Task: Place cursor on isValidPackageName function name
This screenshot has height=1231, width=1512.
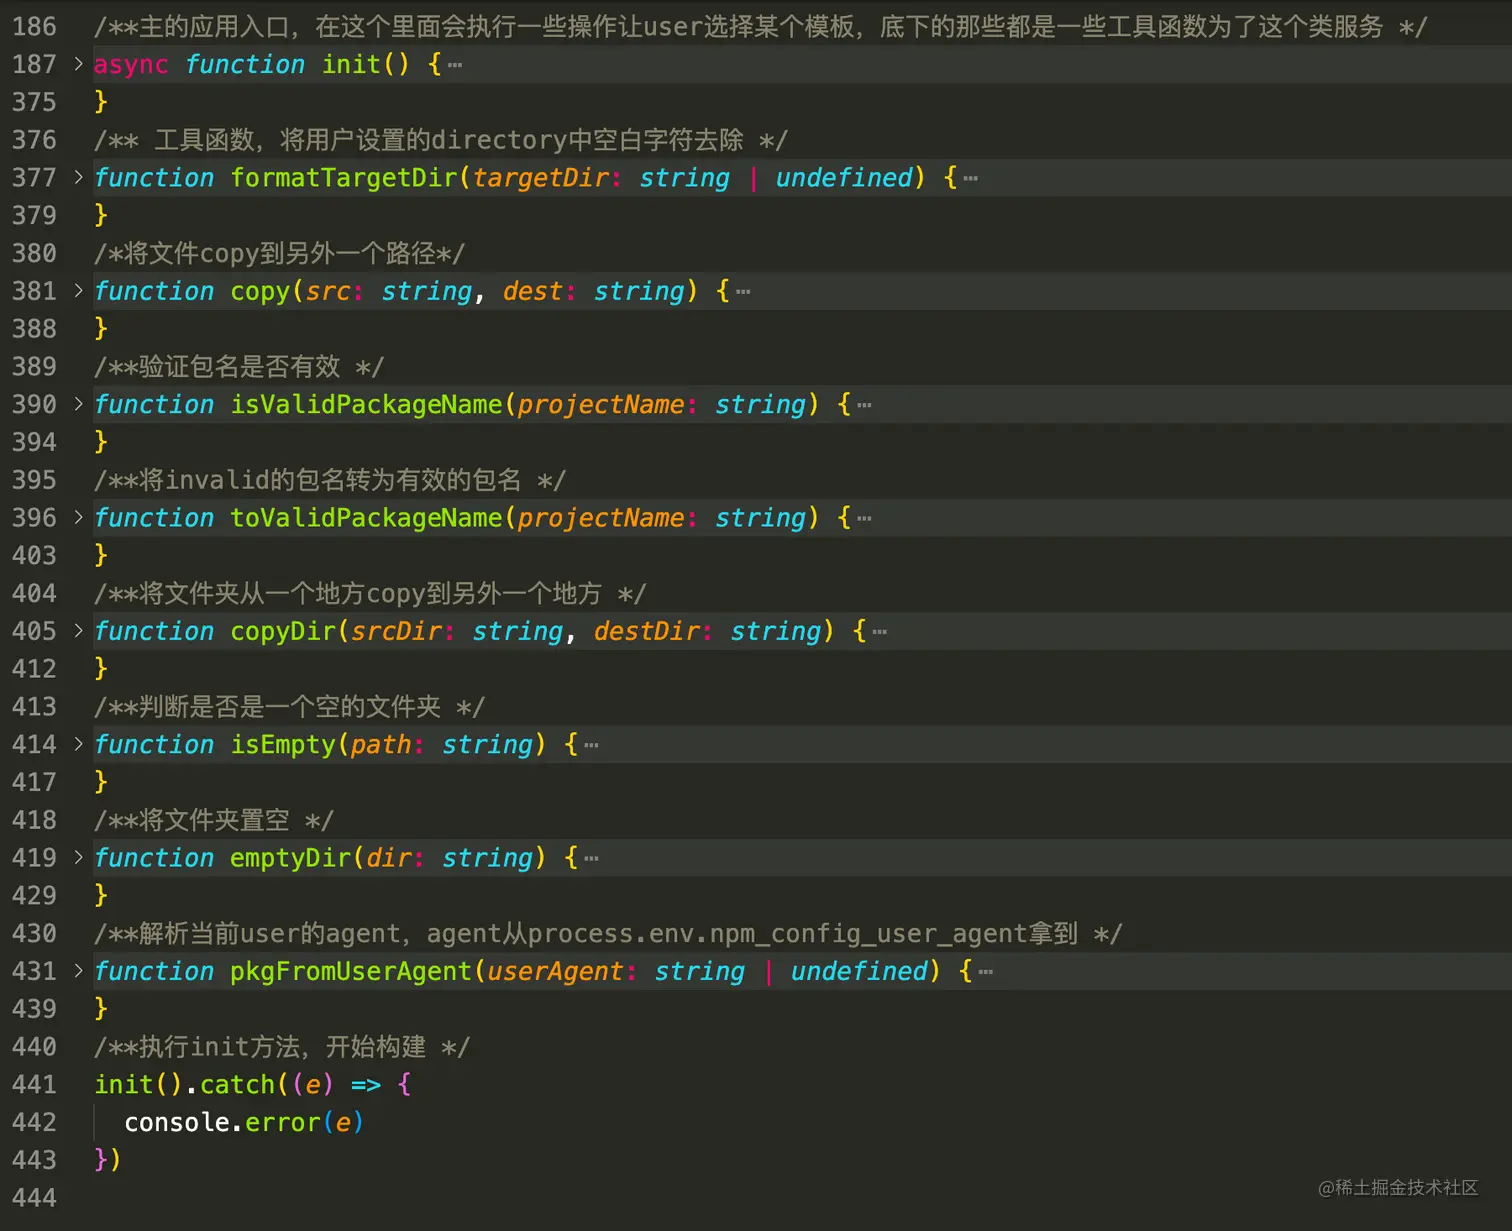Action: (x=367, y=404)
